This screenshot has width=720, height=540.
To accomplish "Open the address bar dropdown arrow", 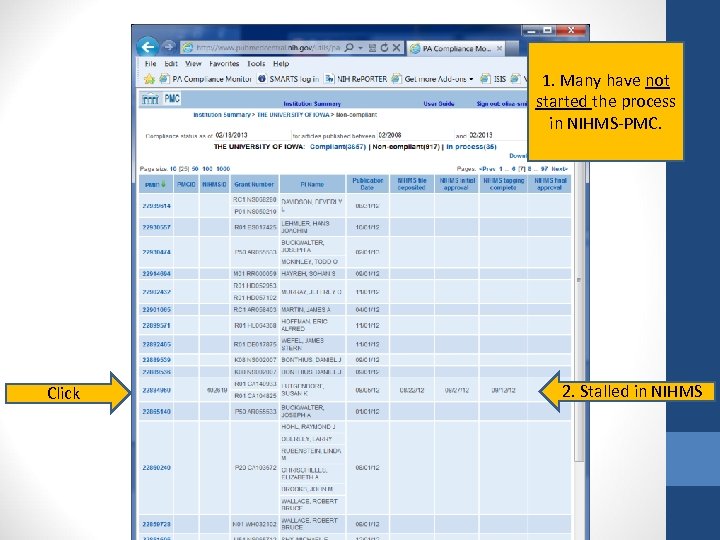I will (360, 48).
